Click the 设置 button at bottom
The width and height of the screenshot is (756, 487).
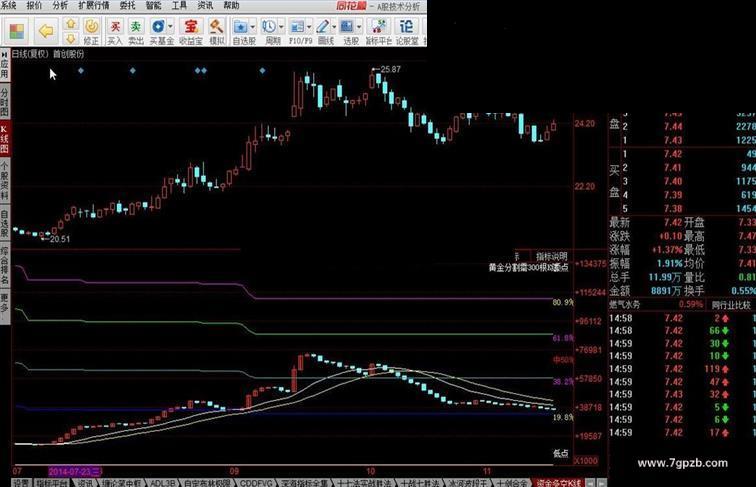tap(21, 483)
